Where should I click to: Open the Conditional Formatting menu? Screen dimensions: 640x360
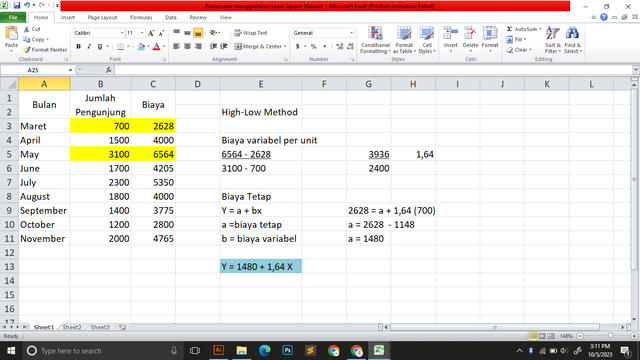pyautogui.click(x=375, y=40)
